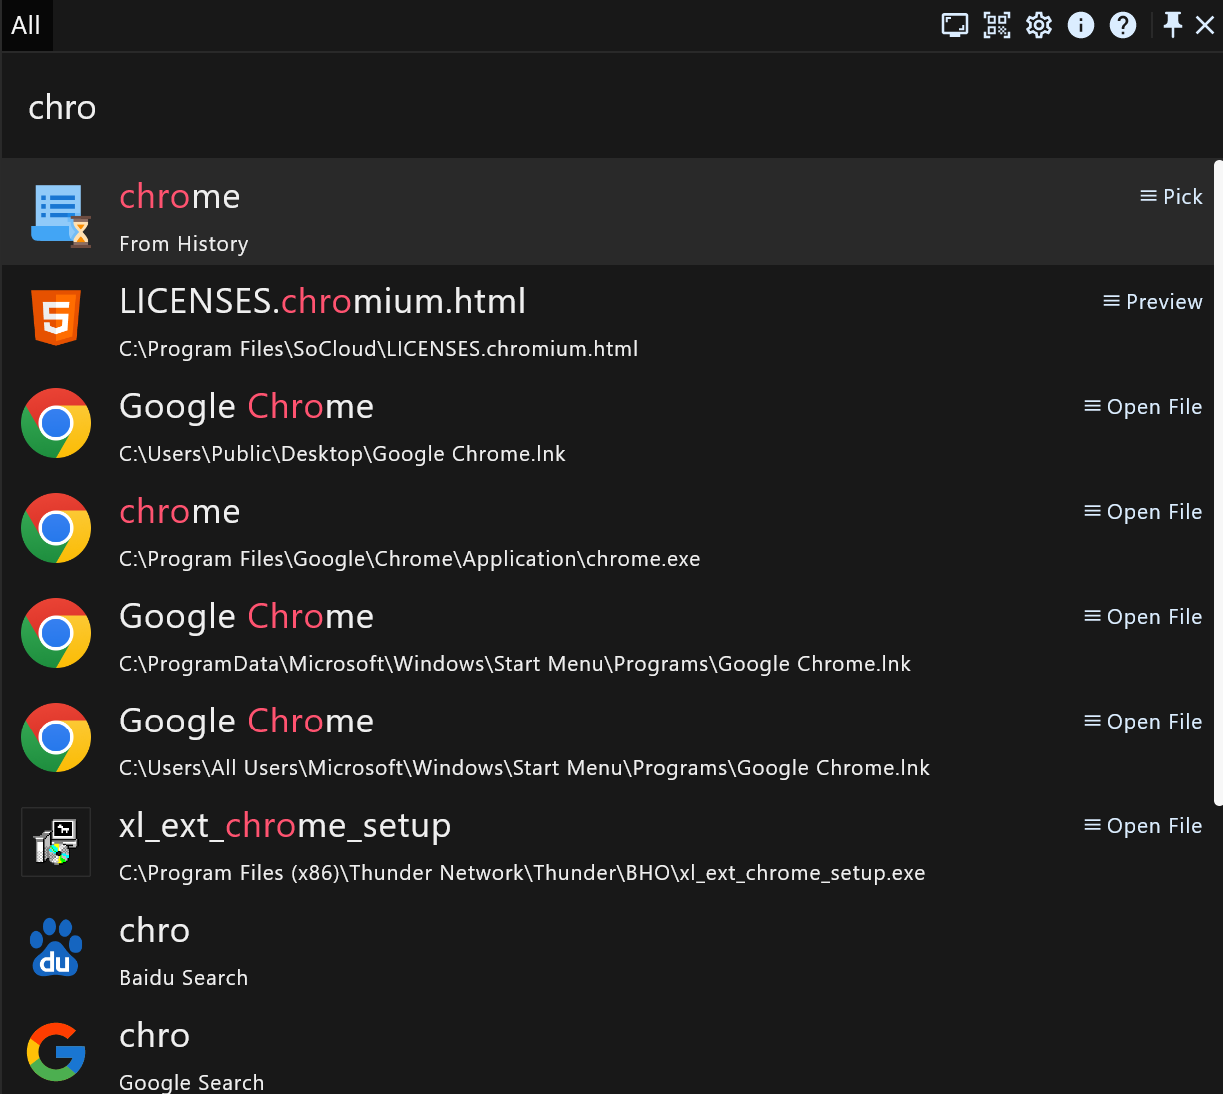Open settings via the gear icon
This screenshot has height=1094, width=1223.
(1039, 25)
